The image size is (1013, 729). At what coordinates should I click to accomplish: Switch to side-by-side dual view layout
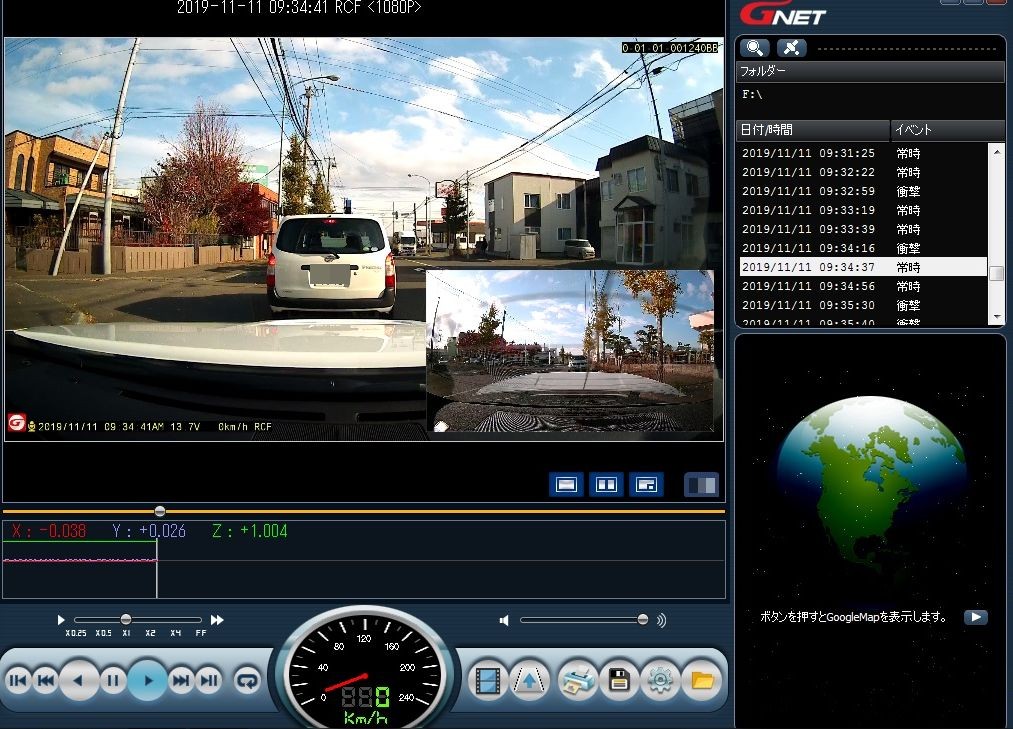click(606, 485)
